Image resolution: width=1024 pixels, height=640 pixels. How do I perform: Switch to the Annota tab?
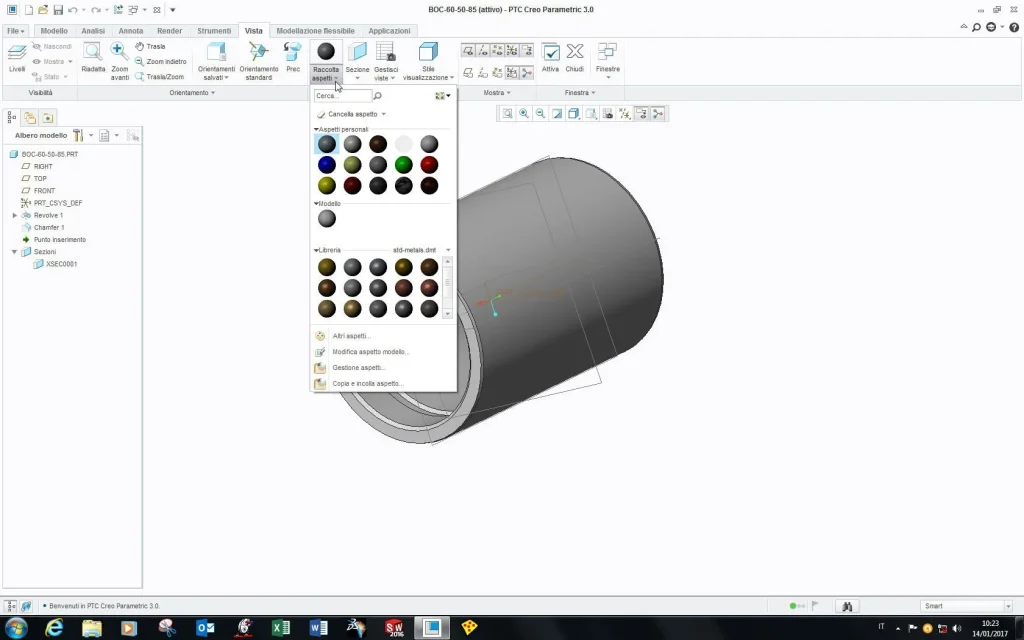131,31
